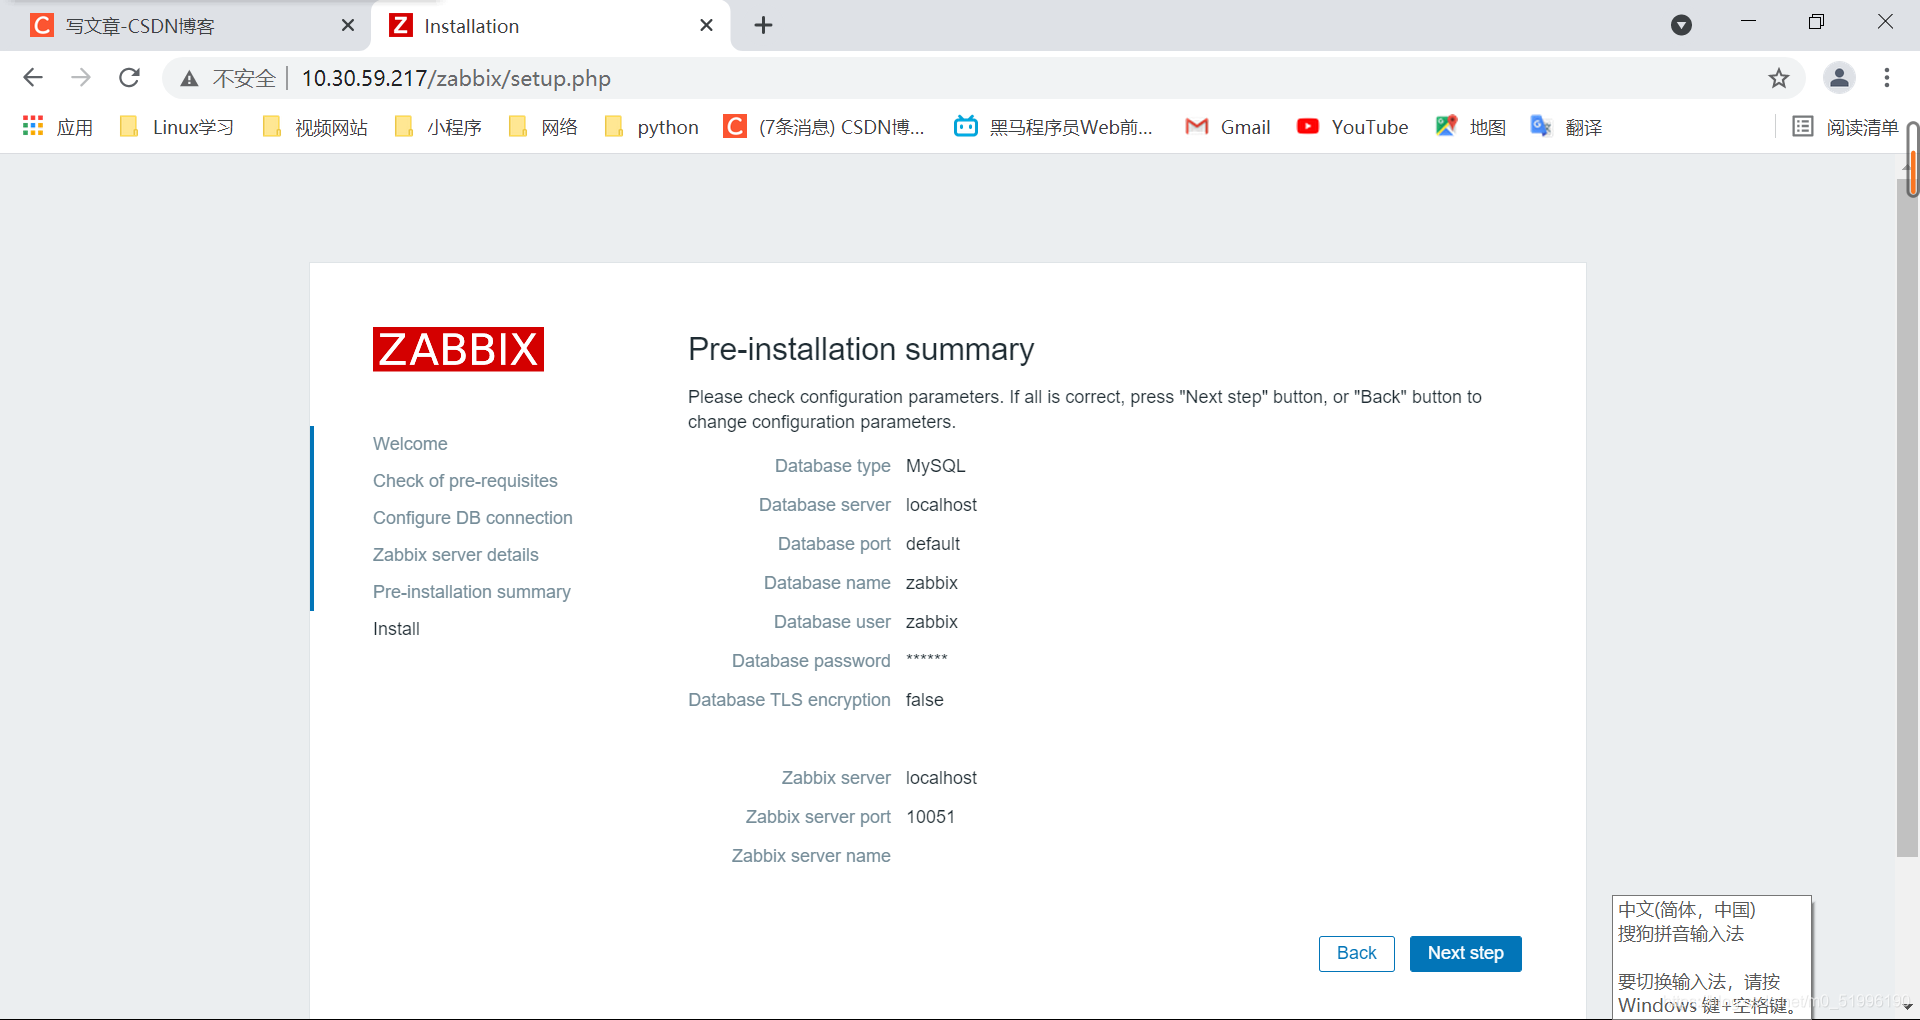Click the Database user zabbix value
Image resolution: width=1920 pixels, height=1020 pixels.
[932, 622]
